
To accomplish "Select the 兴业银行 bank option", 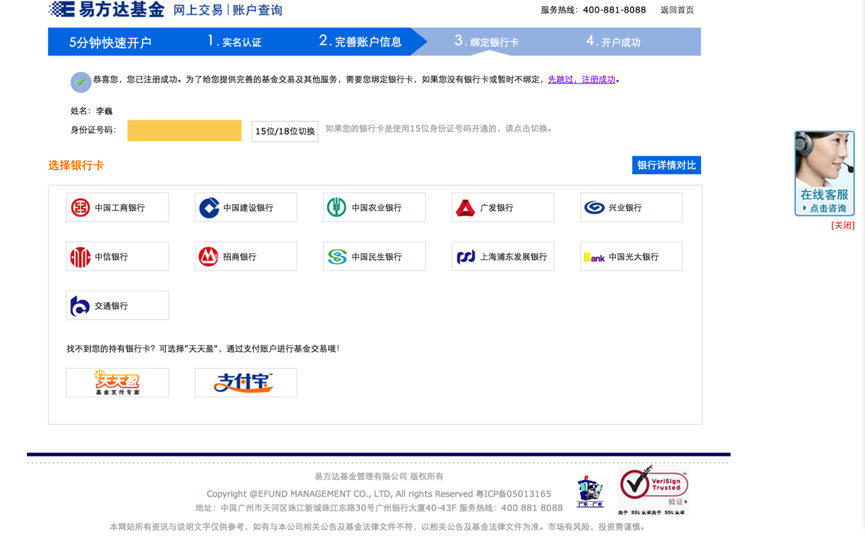I will [x=632, y=207].
